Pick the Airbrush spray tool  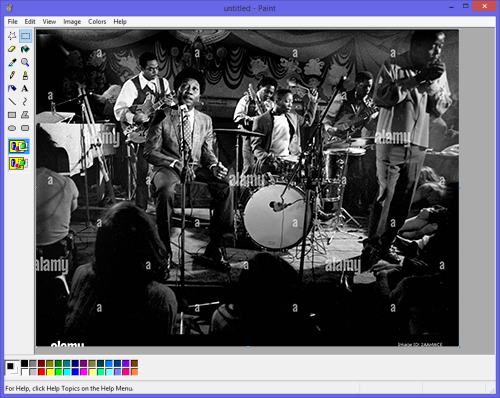(12, 89)
